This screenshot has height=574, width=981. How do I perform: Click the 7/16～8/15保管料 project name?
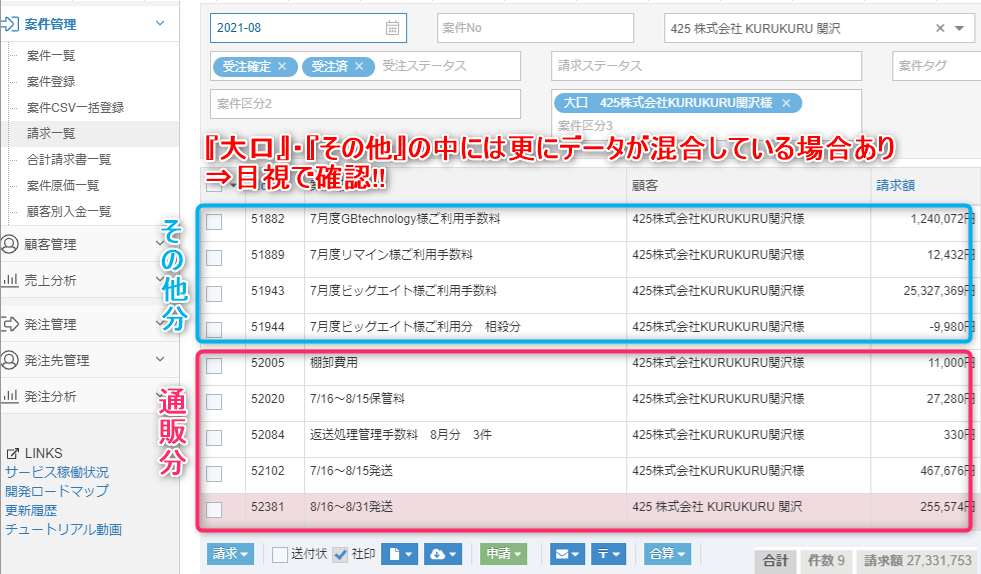point(357,399)
